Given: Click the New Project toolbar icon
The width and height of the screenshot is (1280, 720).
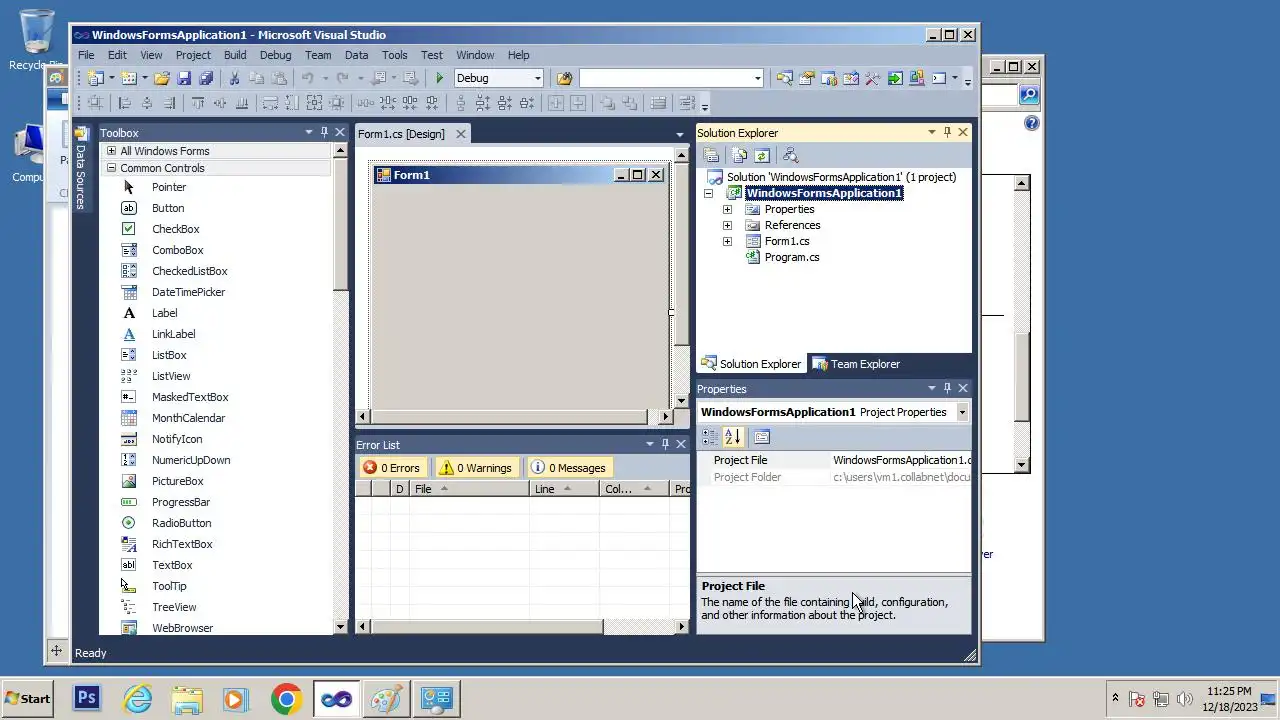Looking at the screenshot, I should (x=95, y=78).
